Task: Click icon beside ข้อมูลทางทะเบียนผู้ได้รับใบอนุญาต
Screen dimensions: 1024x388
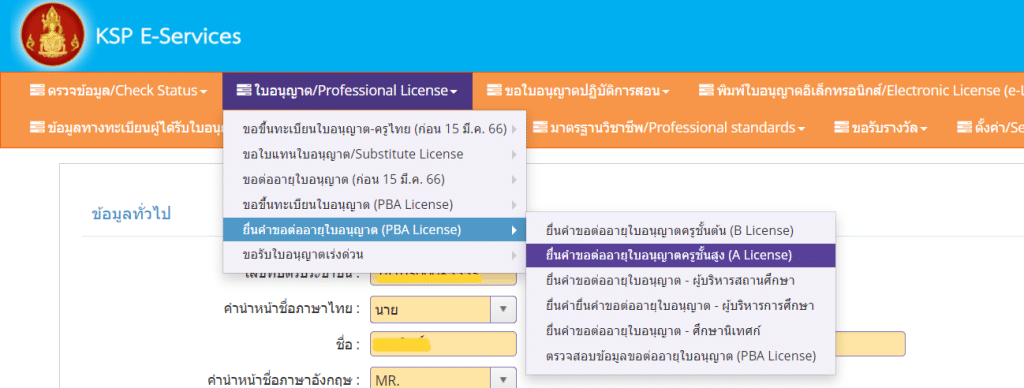Action: click(37, 127)
